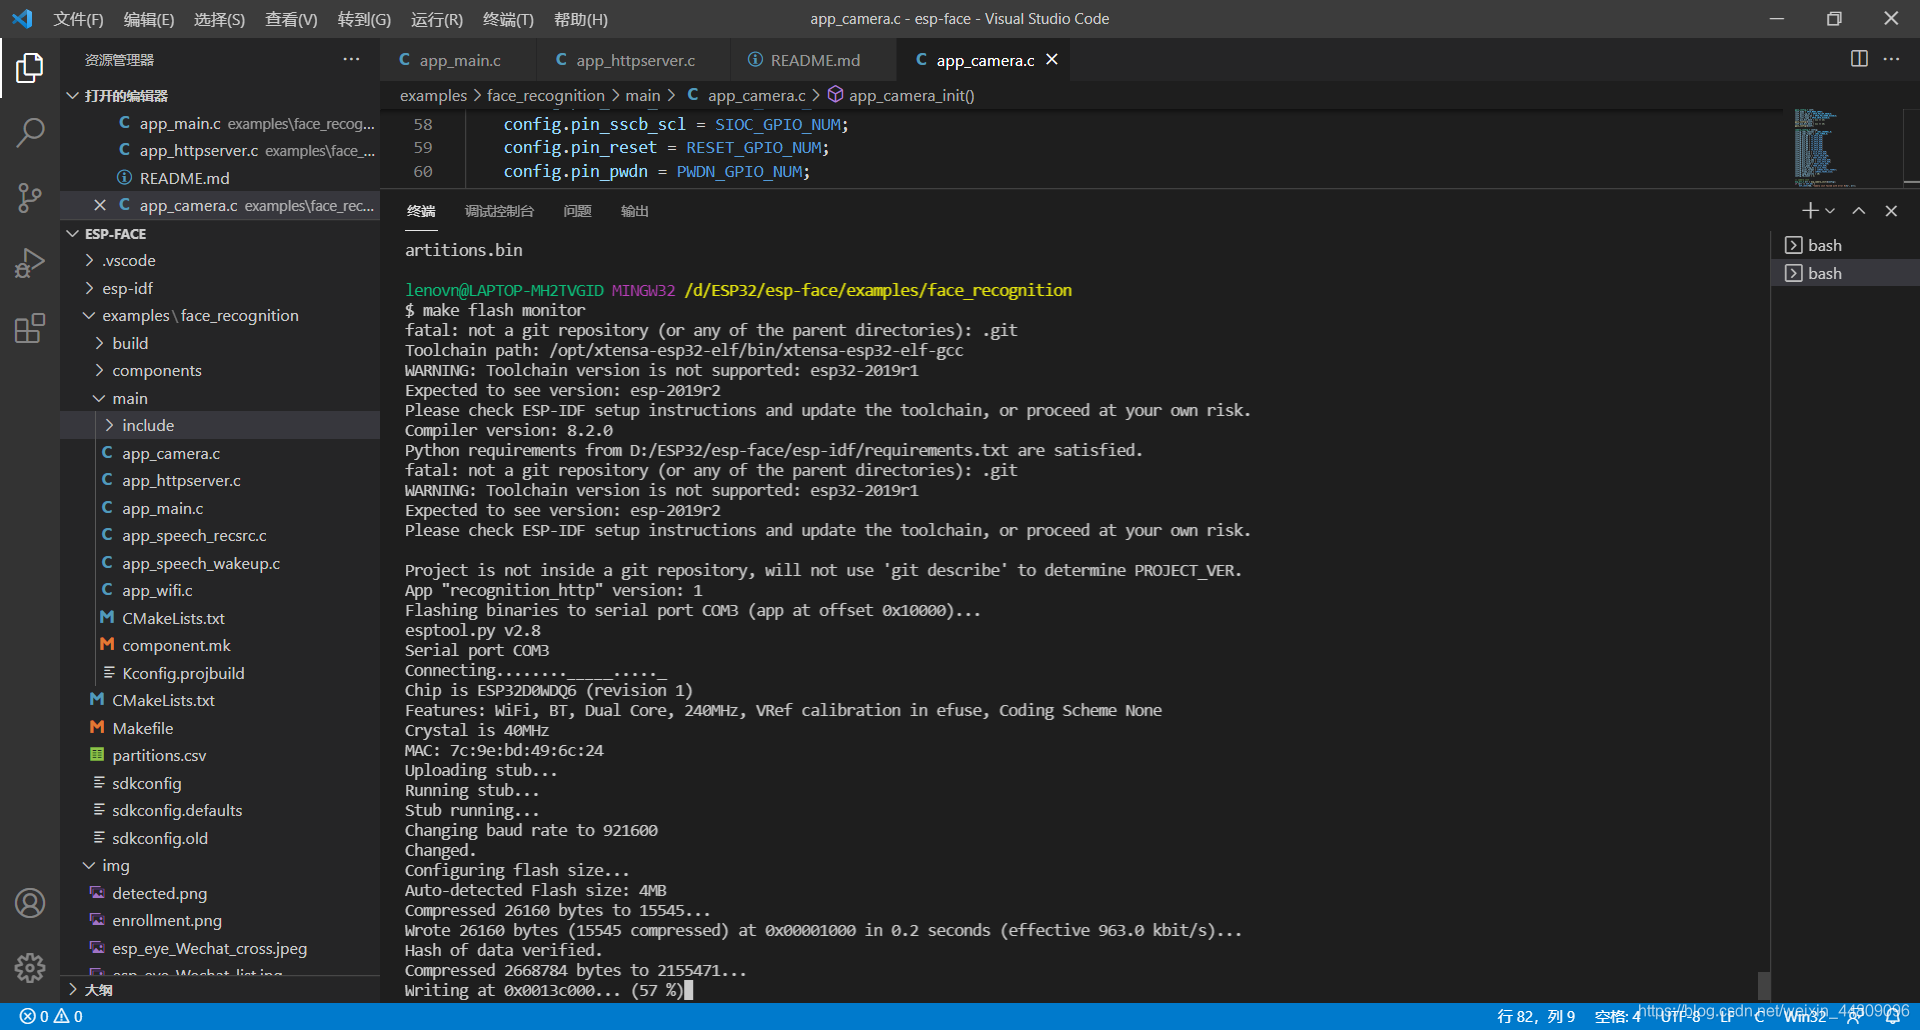Switch to the 输出 panel tab

tap(634, 211)
